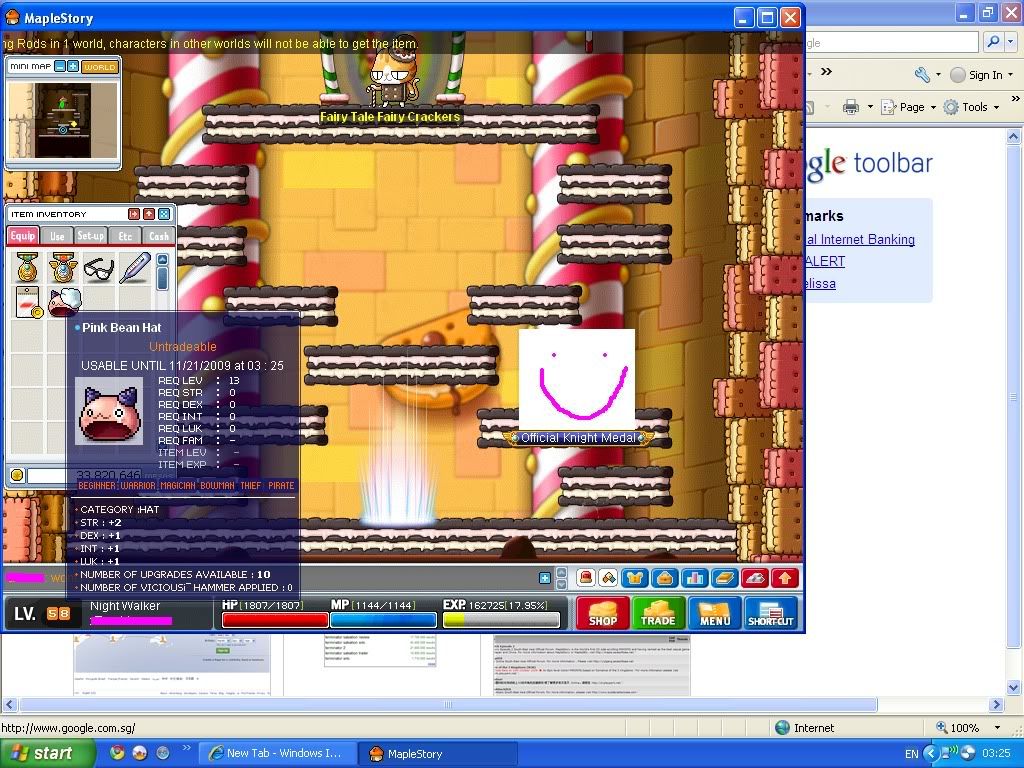Click the red HP bar

point(275,620)
